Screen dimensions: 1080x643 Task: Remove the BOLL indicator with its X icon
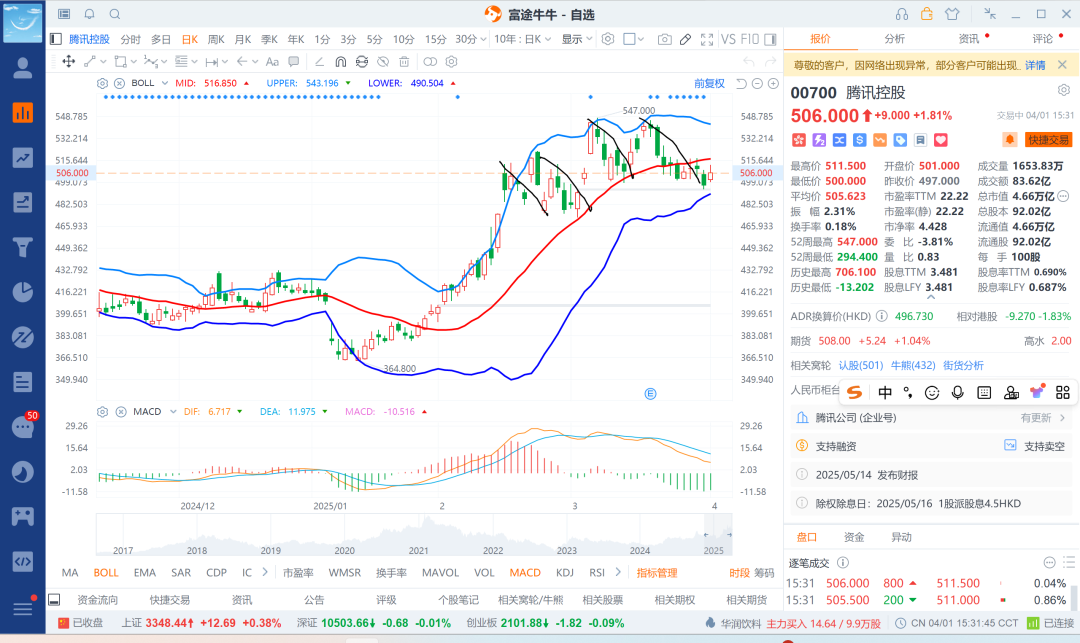120,83
